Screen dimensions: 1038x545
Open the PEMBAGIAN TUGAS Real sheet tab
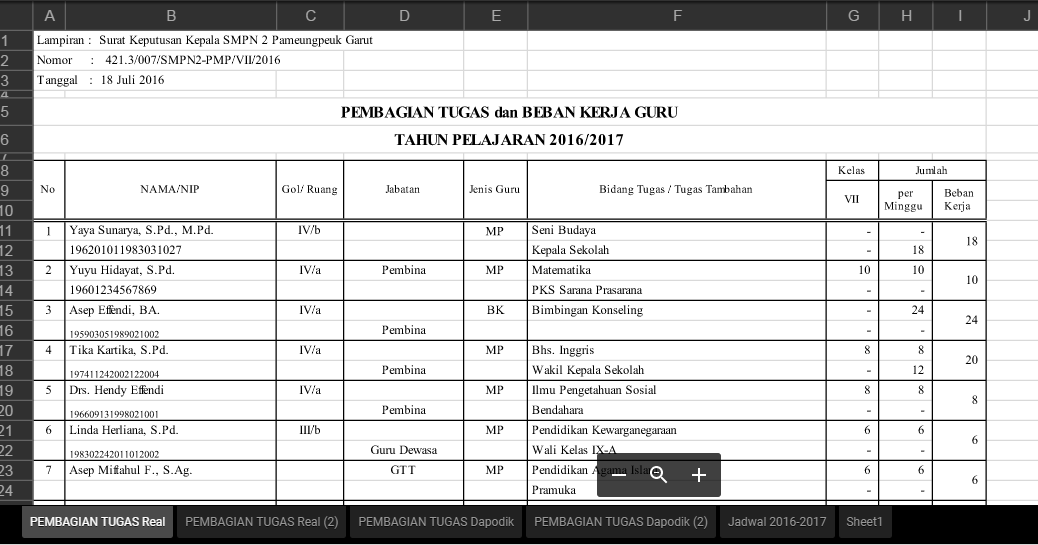click(x=98, y=522)
